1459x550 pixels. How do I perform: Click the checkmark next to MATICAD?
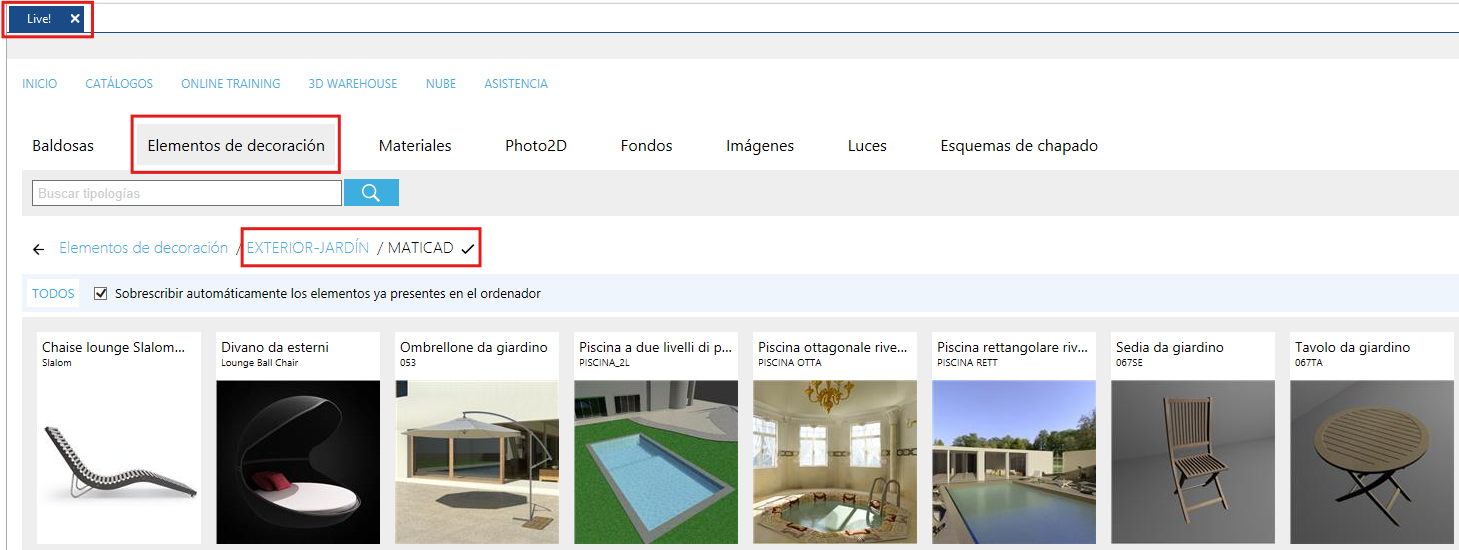[468, 249]
